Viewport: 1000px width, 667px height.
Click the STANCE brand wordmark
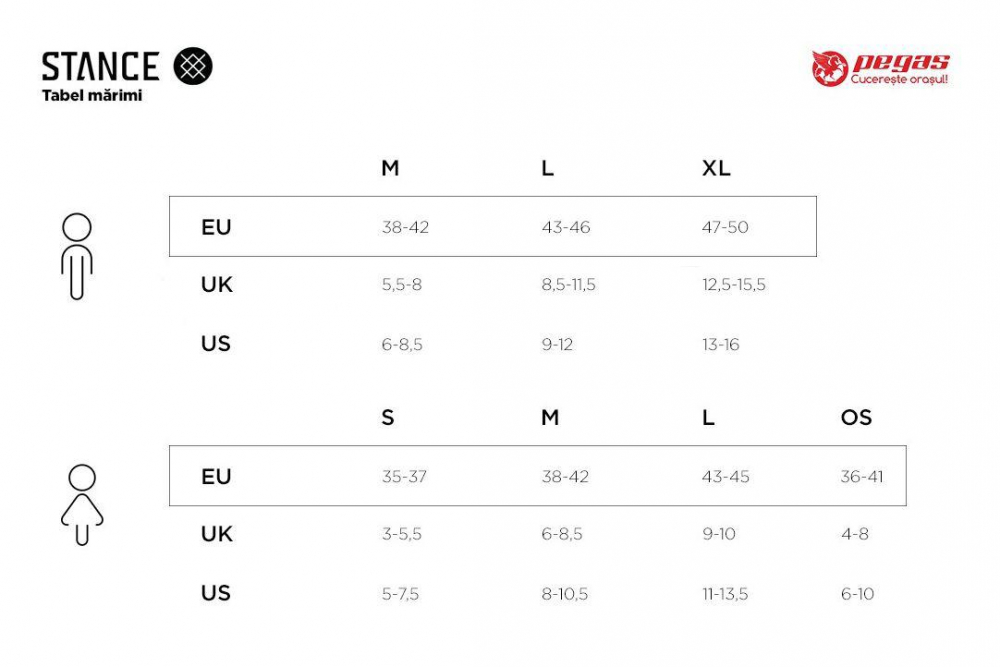click(x=100, y=67)
